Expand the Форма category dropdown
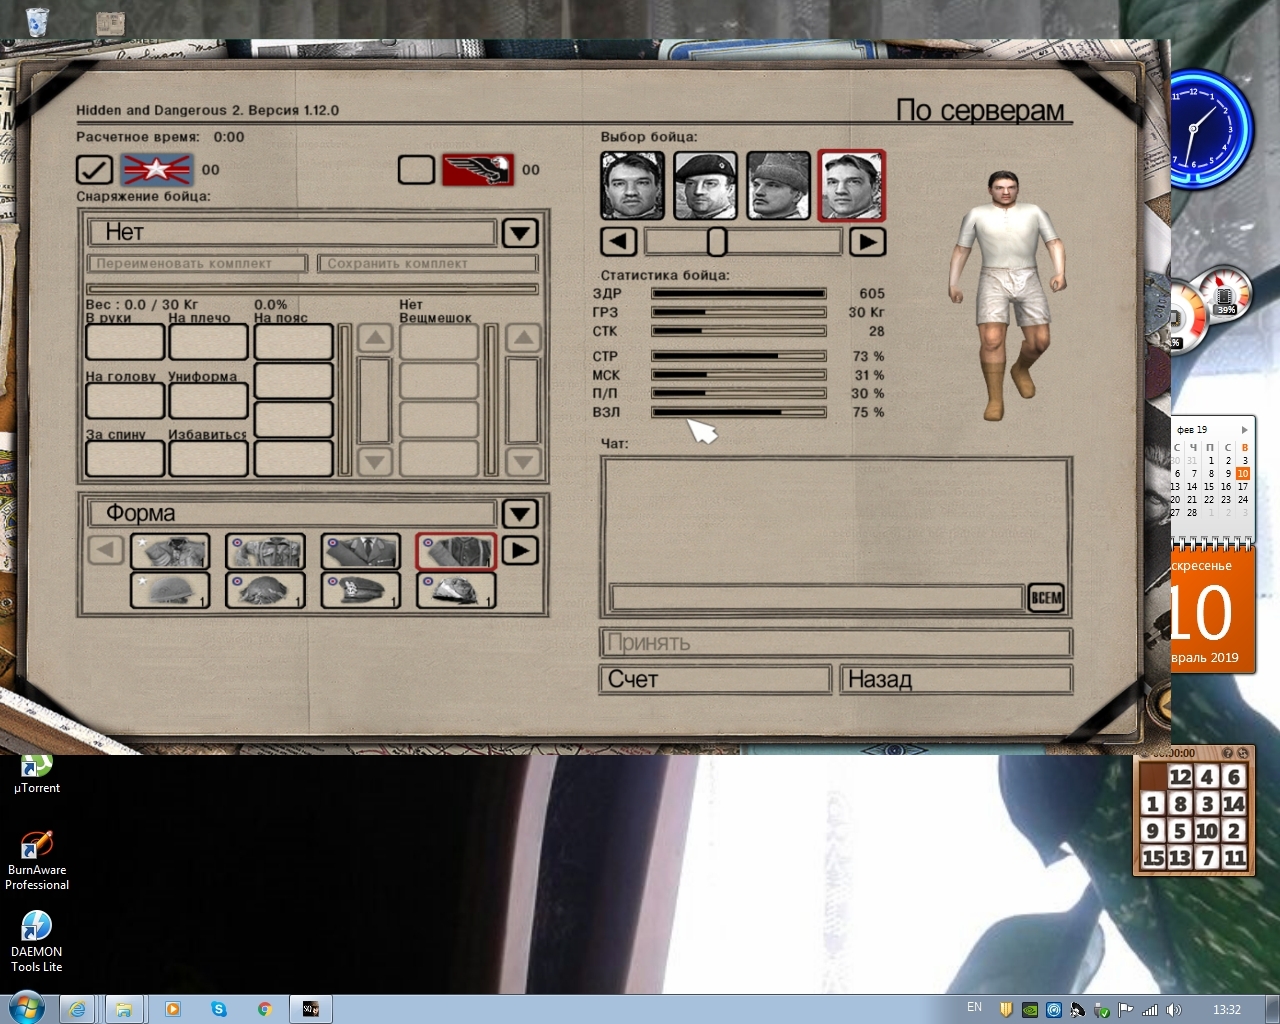The width and height of the screenshot is (1280, 1024). 520,514
